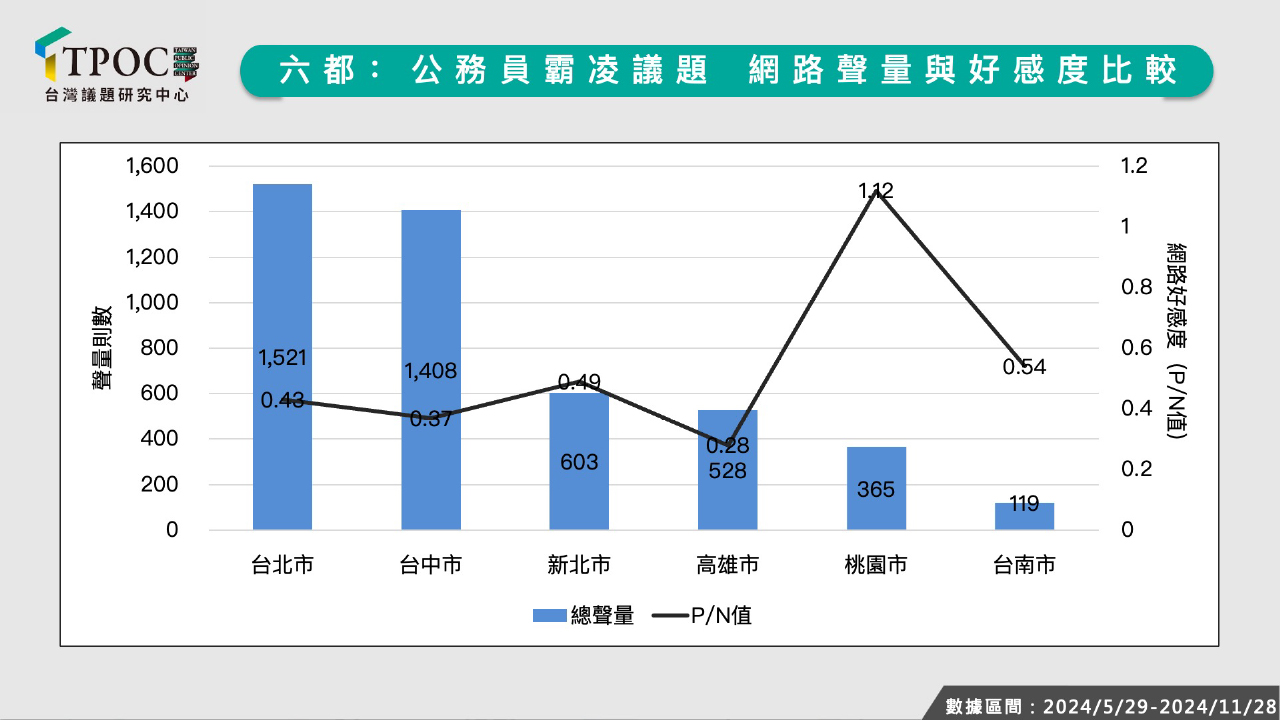Click the 高雄市 bar showing 528
Image resolution: width=1280 pixels, height=720 pixels.
coord(727,495)
